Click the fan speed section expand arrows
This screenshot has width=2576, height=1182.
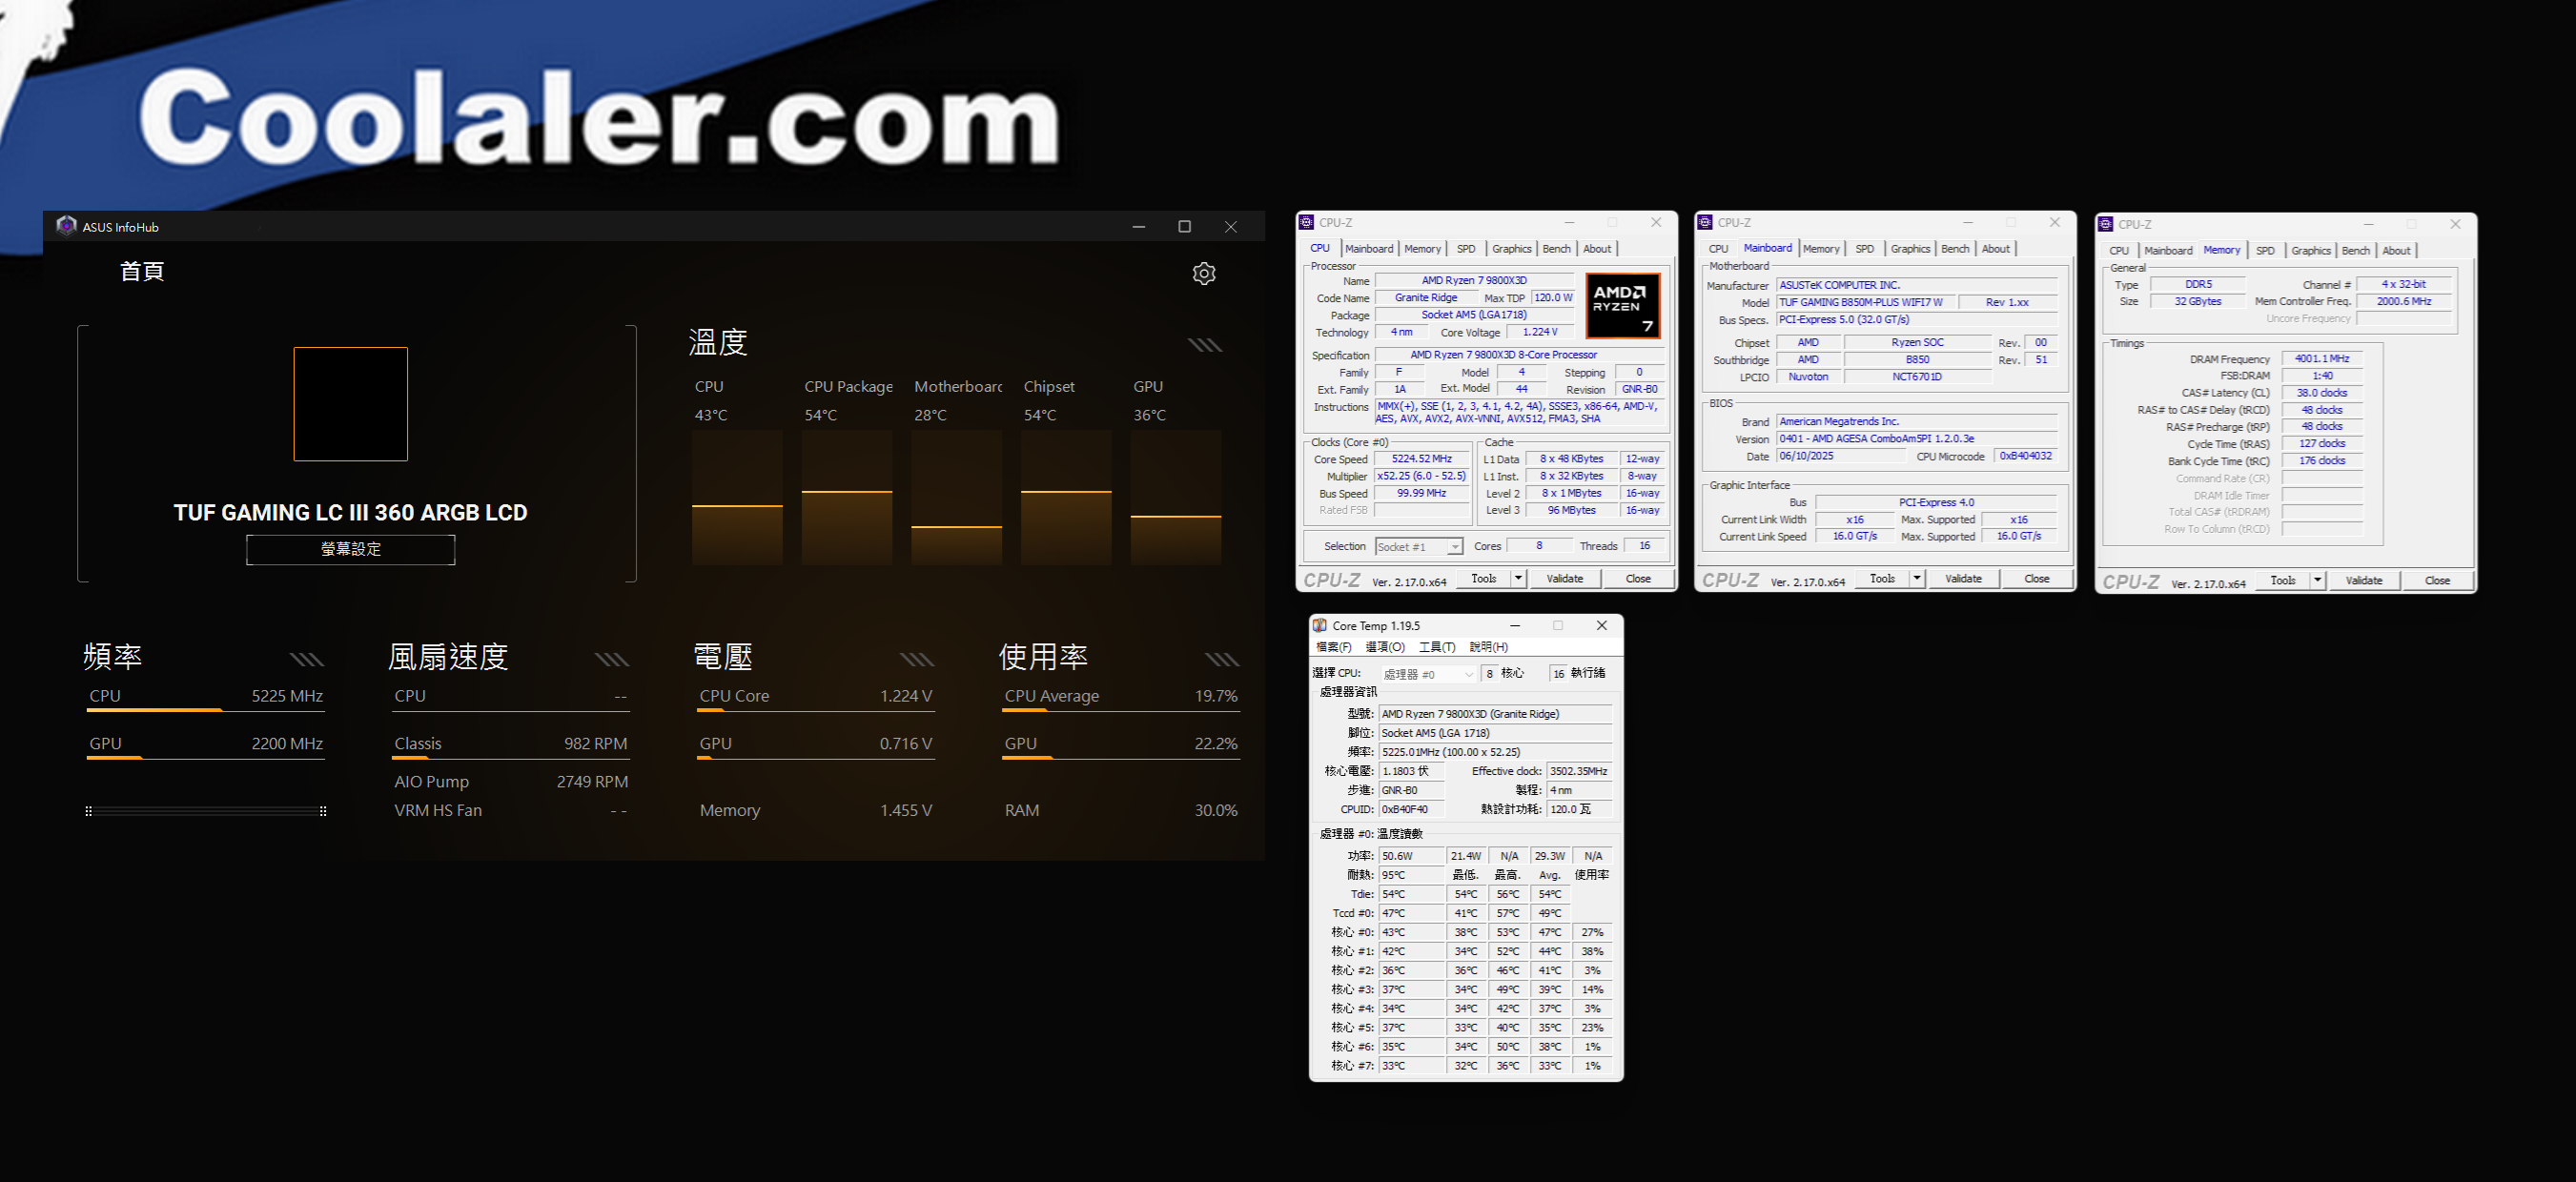pos(611,659)
